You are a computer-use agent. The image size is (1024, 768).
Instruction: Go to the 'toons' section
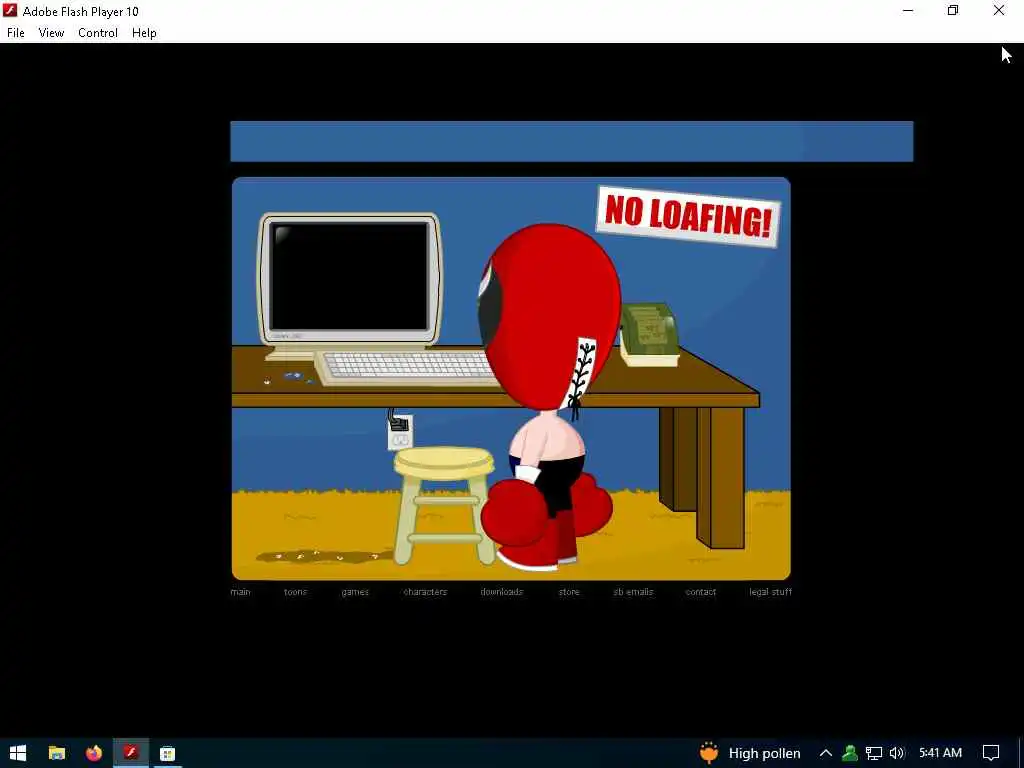(x=295, y=592)
